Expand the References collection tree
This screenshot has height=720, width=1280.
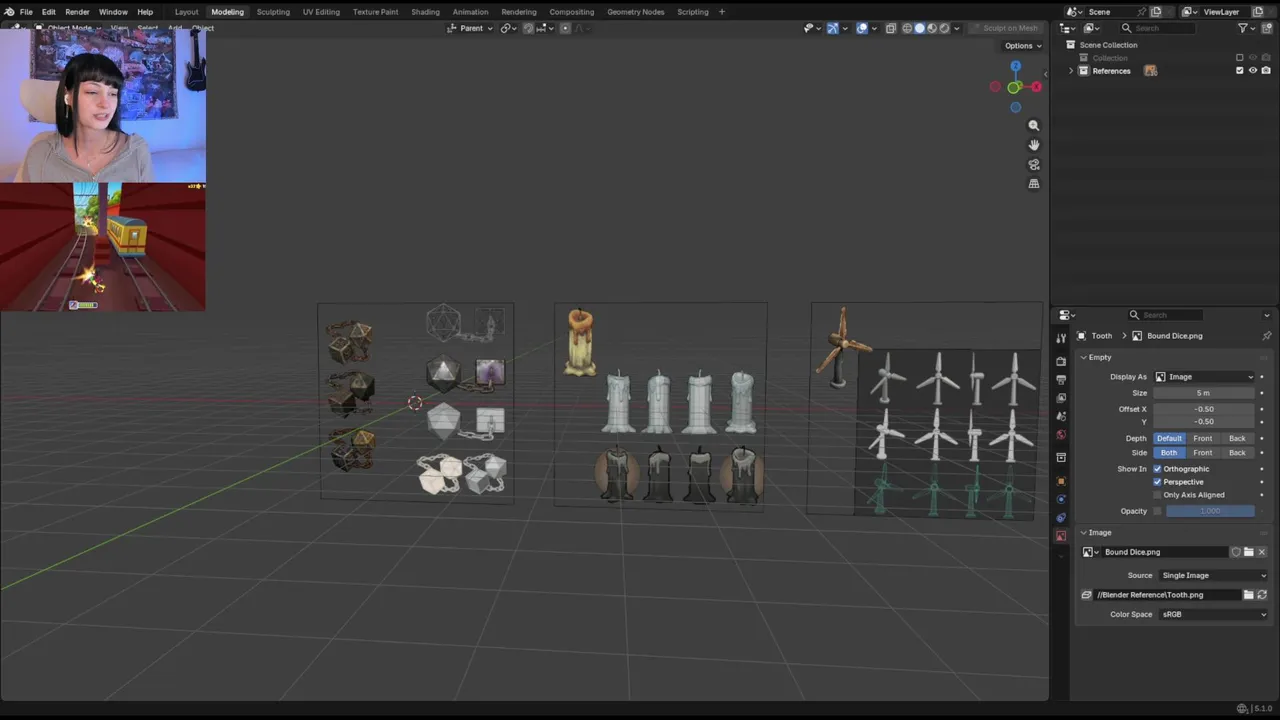[1071, 71]
